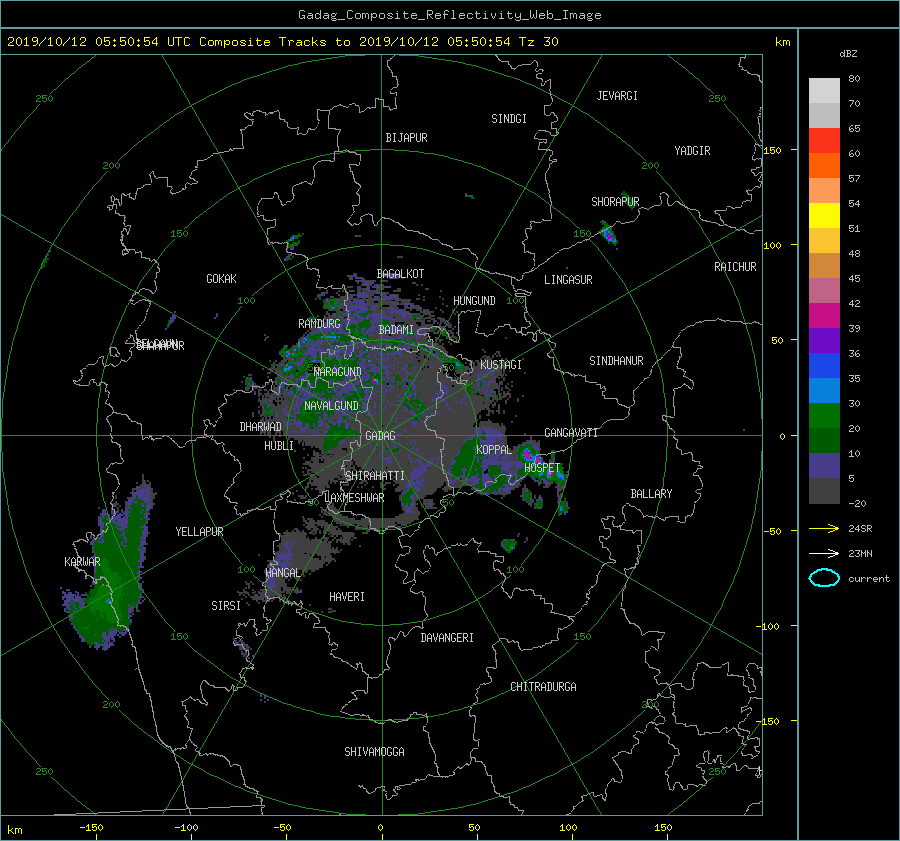This screenshot has width=900, height=841.
Task: Click the magenta storm cell near Shorapur
Action: point(608,234)
